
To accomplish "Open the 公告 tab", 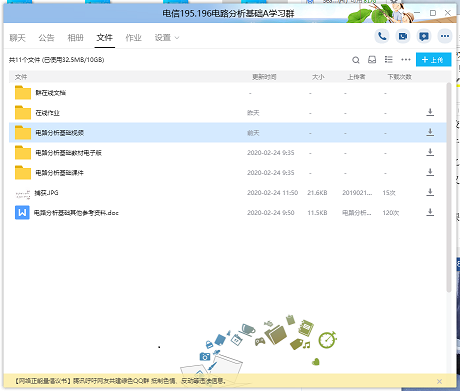I will tap(46, 38).
